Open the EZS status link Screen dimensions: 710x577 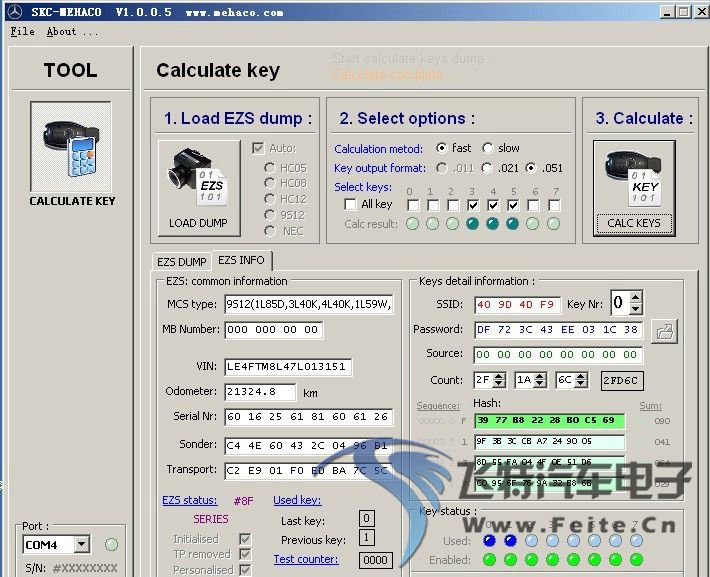pyautogui.click(x=190, y=500)
